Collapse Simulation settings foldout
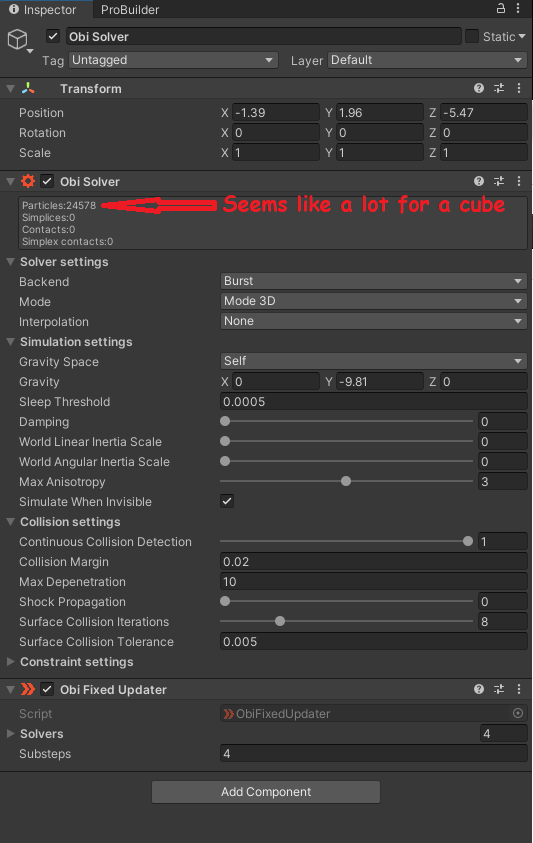This screenshot has width=533, height=843. [10, 342]
